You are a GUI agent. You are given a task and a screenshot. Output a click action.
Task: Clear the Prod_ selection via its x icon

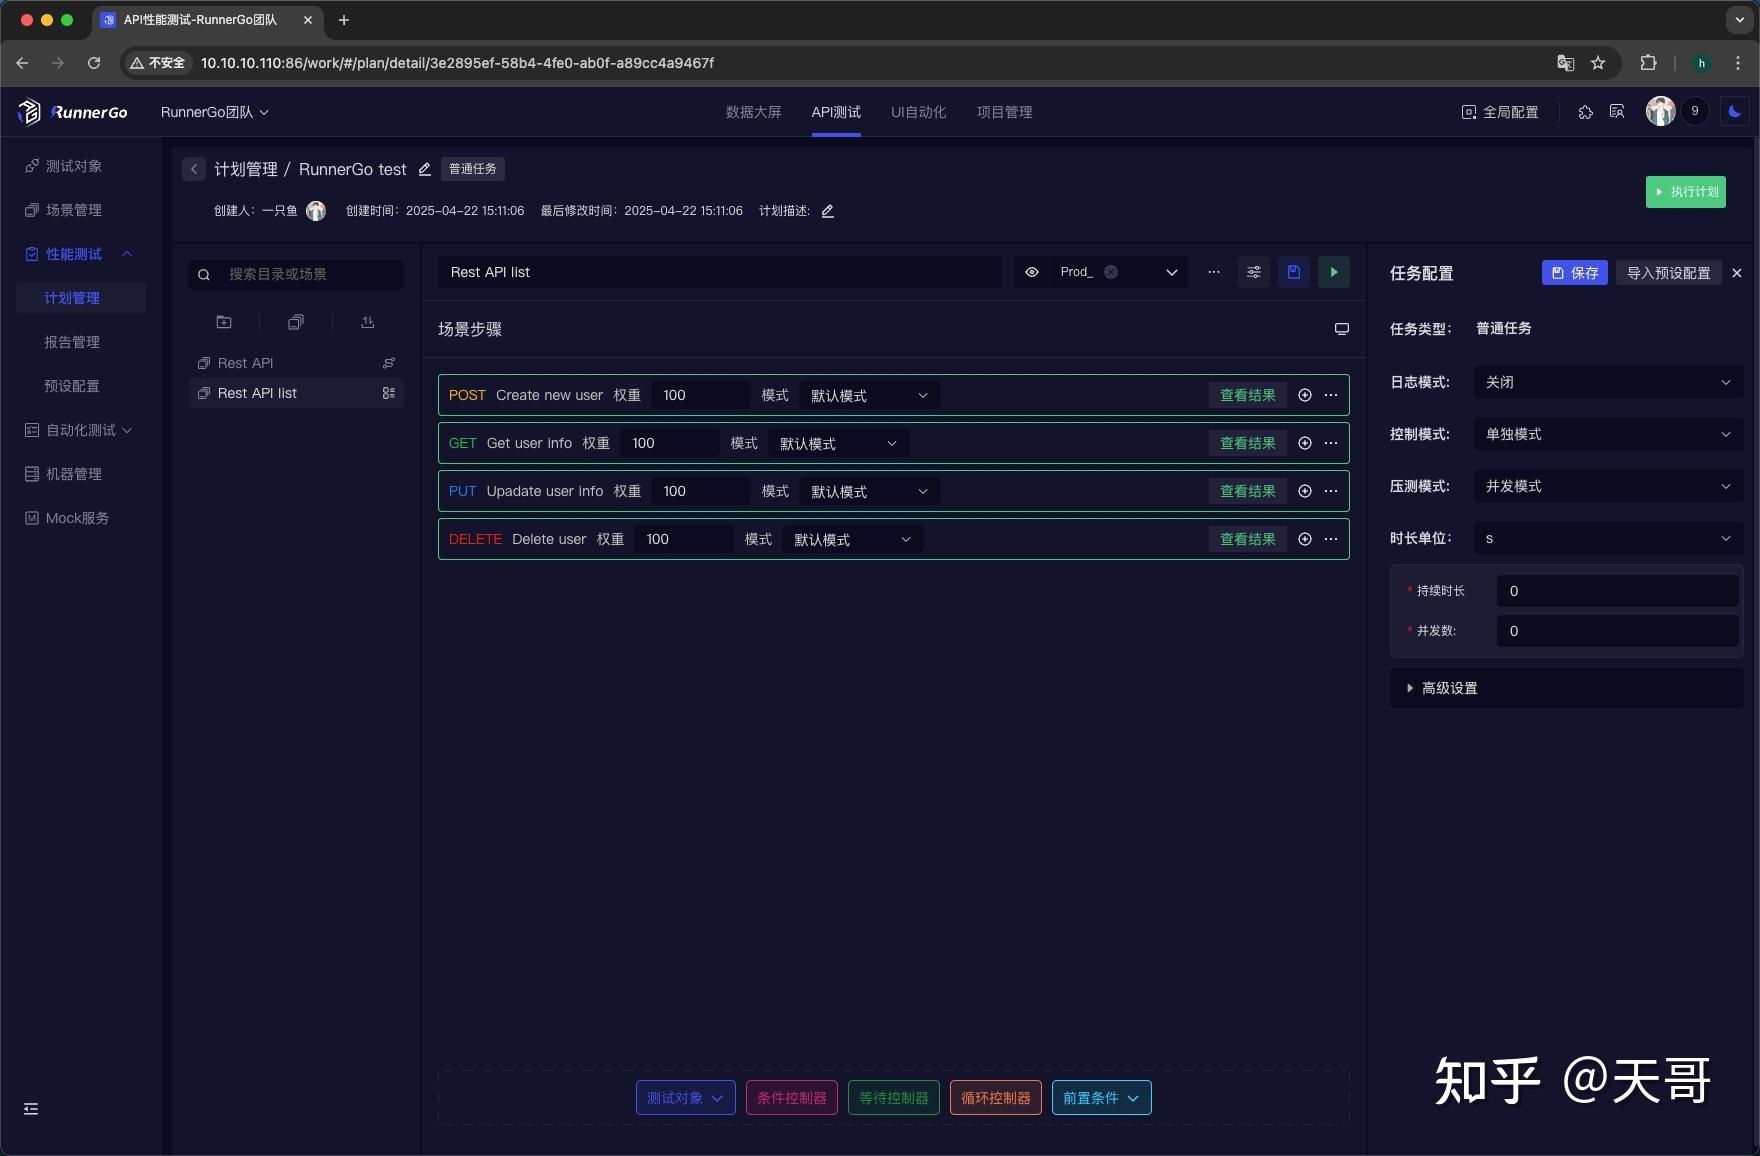click(x=1110, y=271)
